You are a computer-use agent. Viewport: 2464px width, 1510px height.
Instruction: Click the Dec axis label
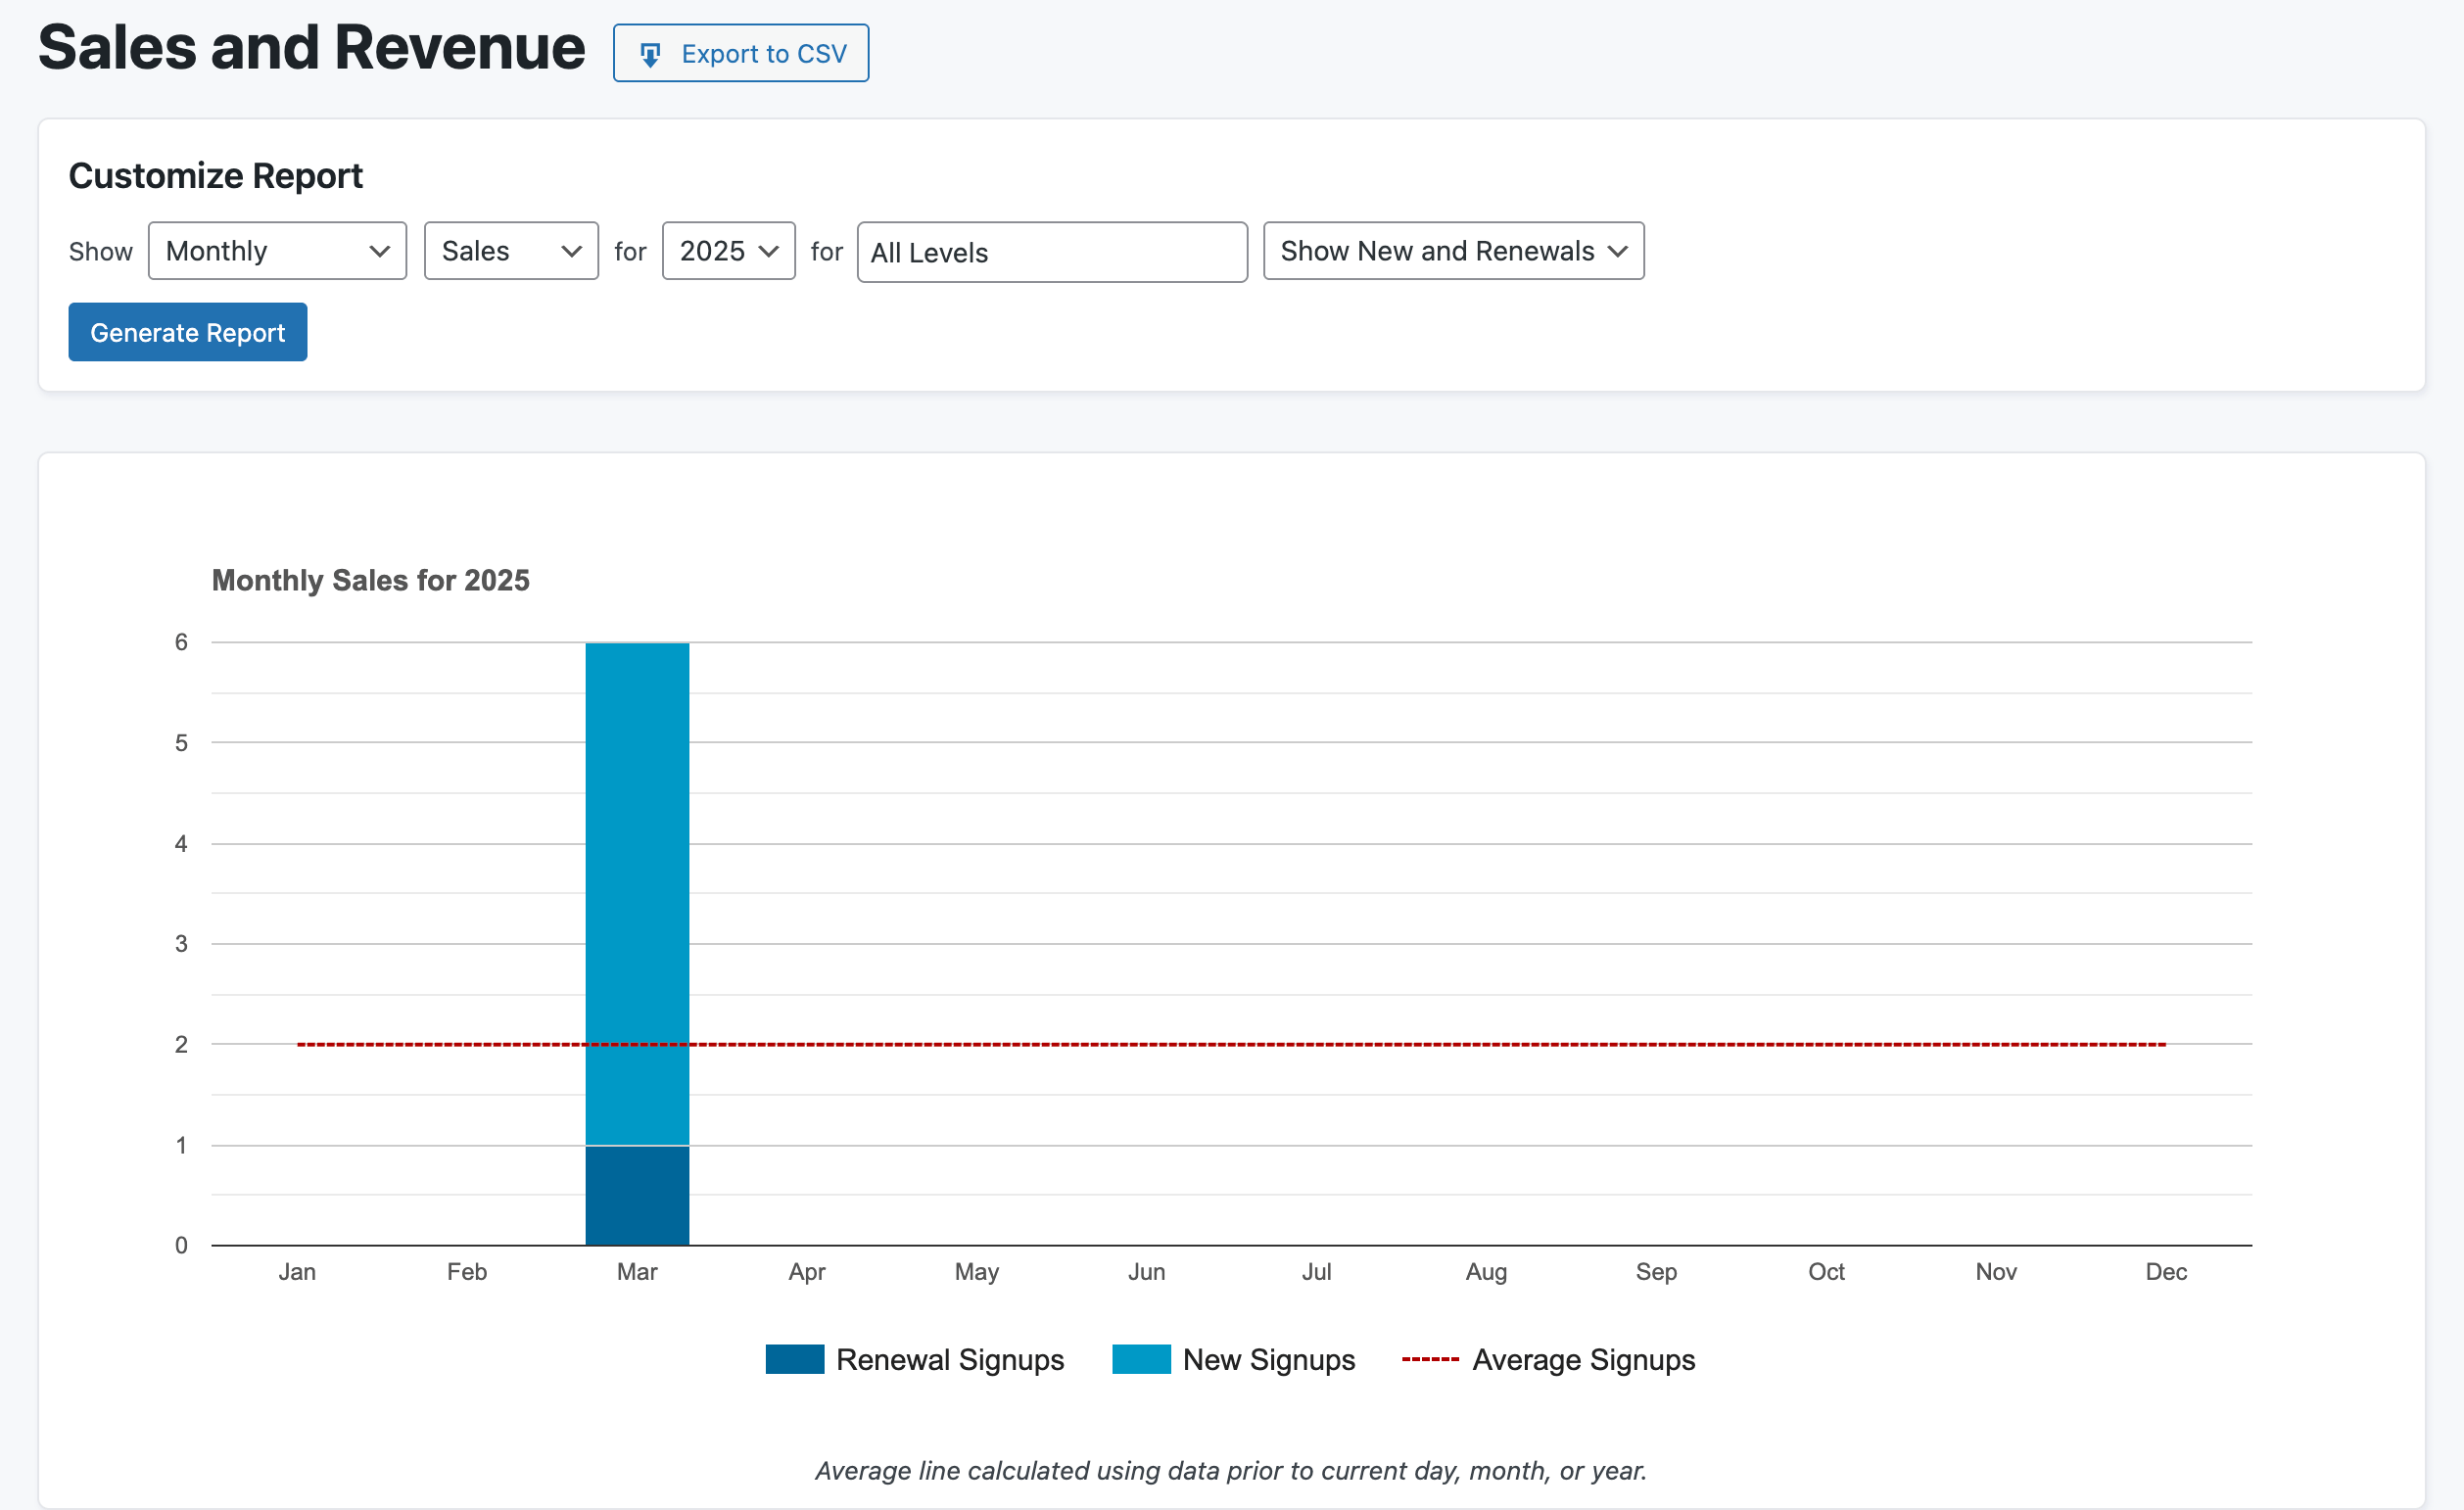point(2165,1272)
